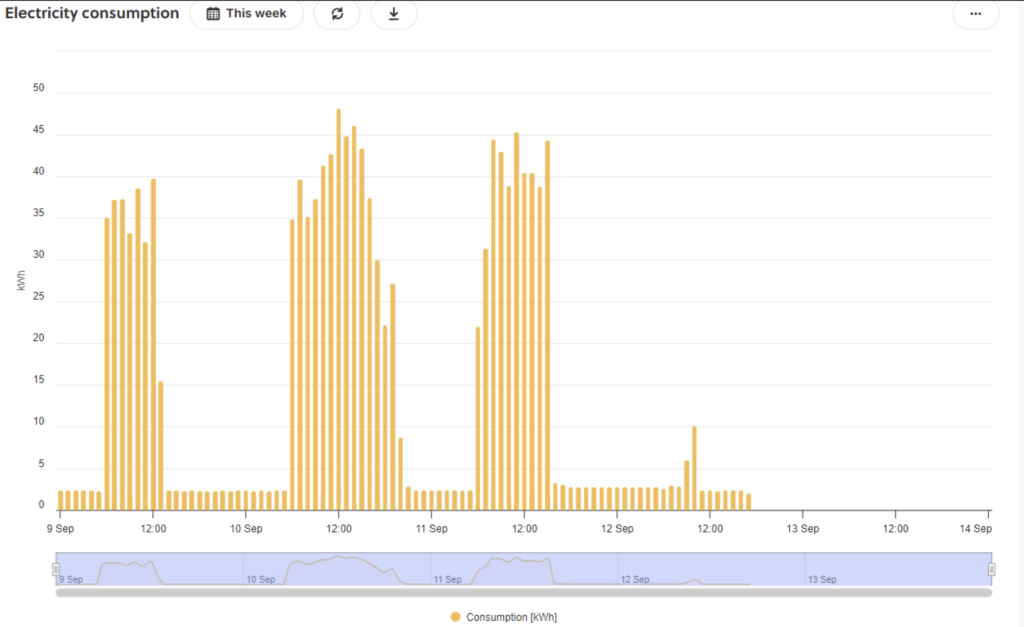This screenshot has width=1024, height=627.
Task: Click the 50 value on the y-axis
Action: click(39, 88)
